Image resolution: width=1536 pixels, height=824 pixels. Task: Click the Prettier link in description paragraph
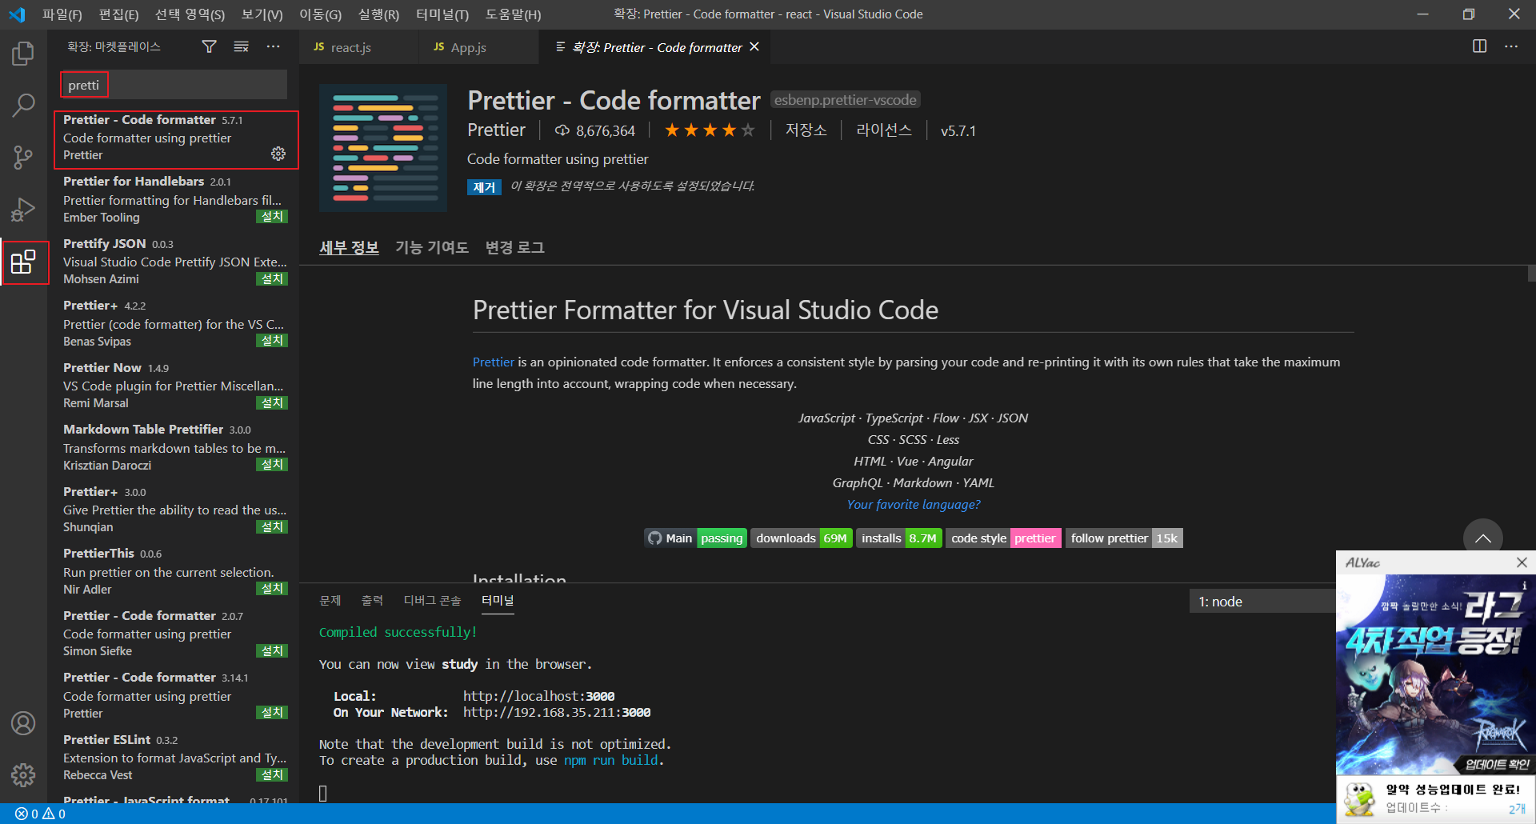pyautogui.click(x=493, y=362)
